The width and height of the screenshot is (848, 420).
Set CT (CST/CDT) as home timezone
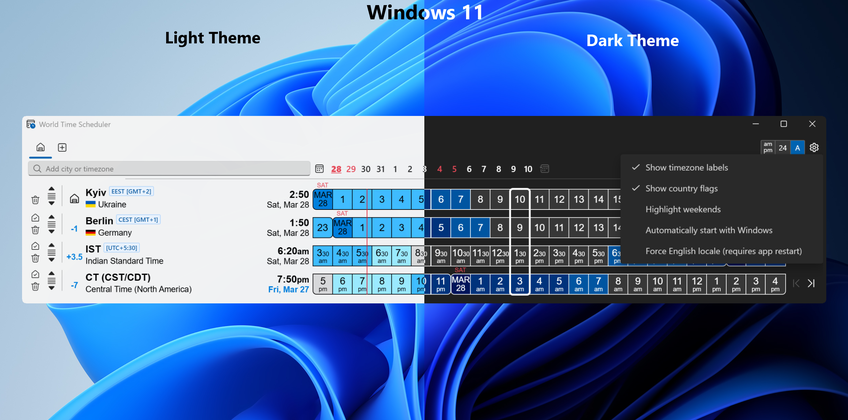[35, 274]
